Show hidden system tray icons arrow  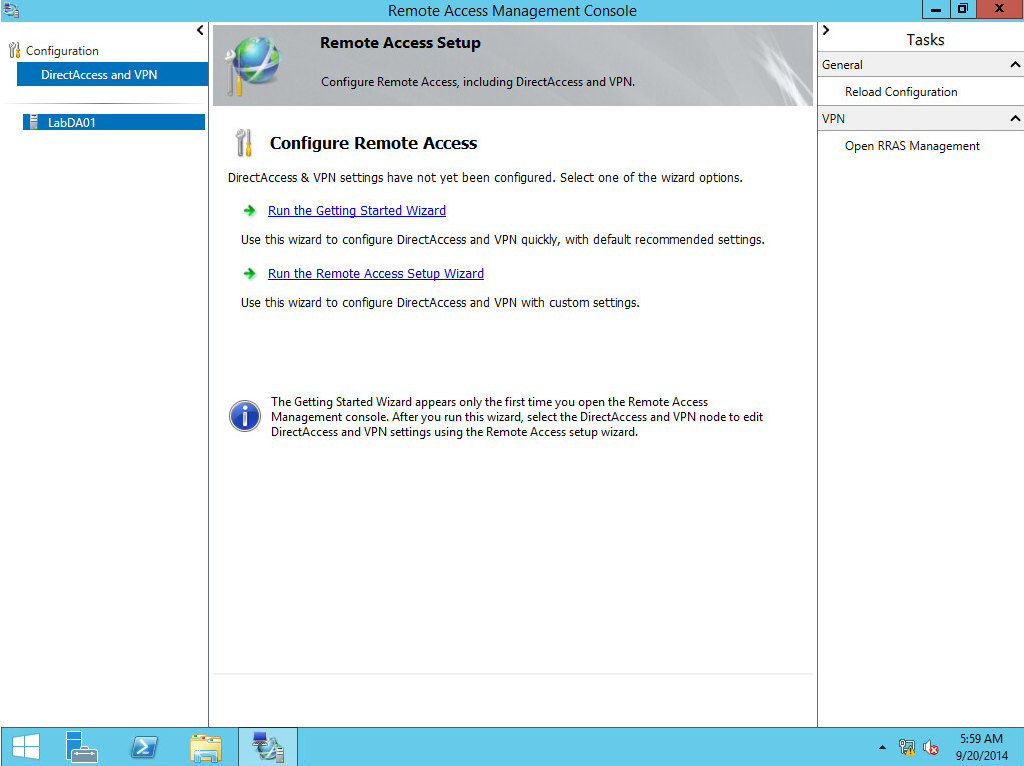coord(882,747)
